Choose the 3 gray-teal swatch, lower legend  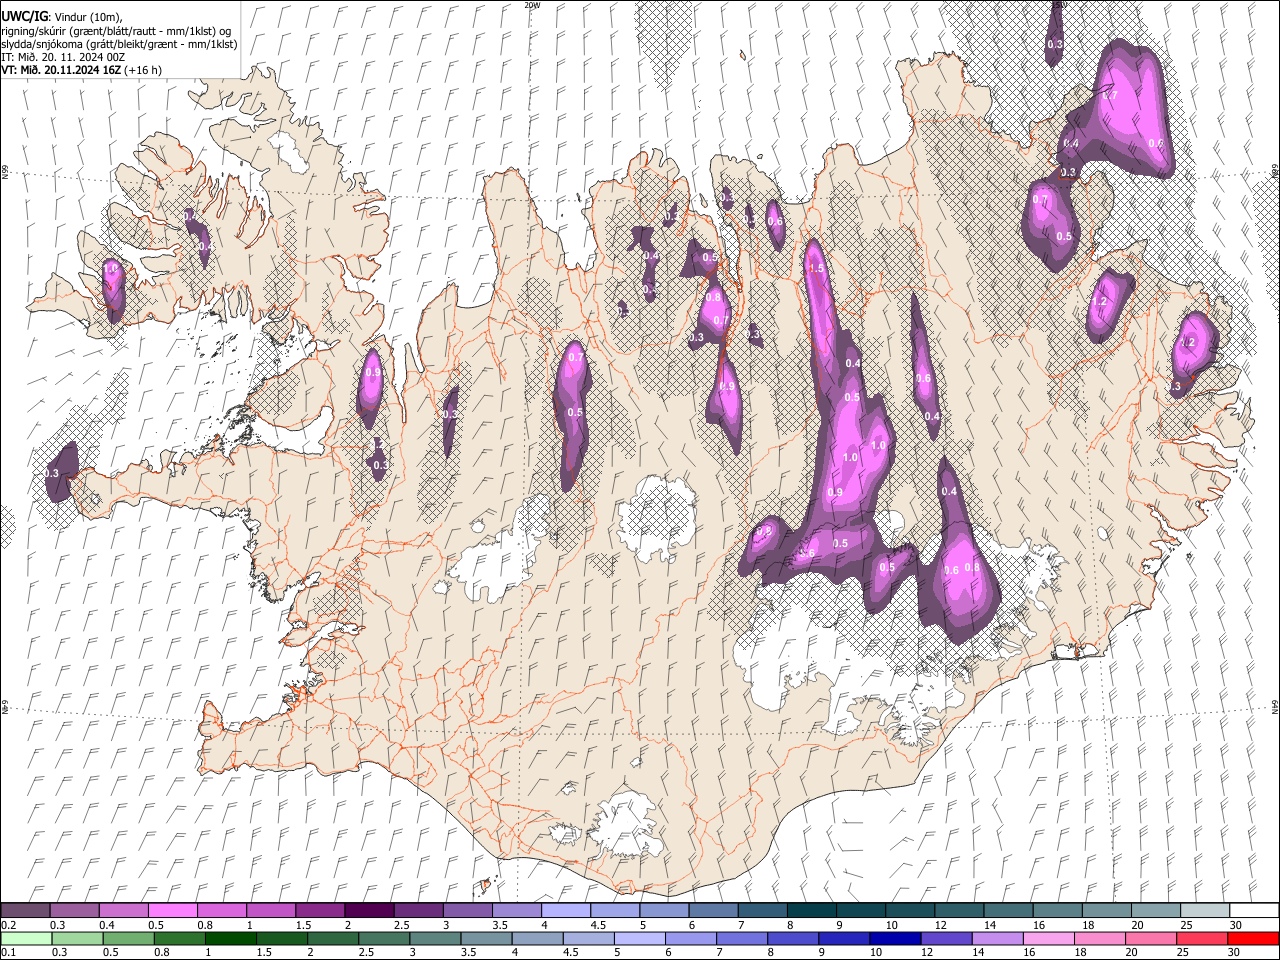[x=436, y=938]
